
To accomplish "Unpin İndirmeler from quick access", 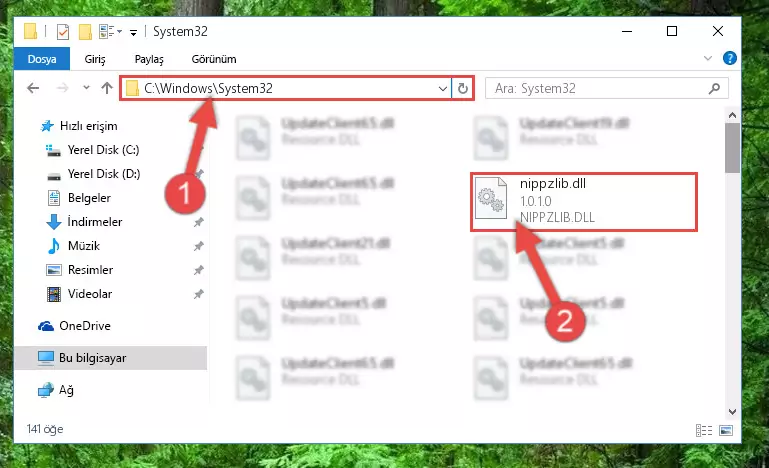I will click(x=199, y=222).
